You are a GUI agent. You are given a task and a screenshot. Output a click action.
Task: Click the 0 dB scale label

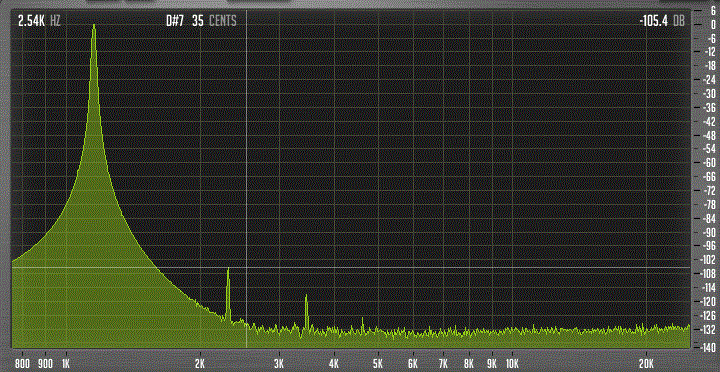(x=712, y=24)
